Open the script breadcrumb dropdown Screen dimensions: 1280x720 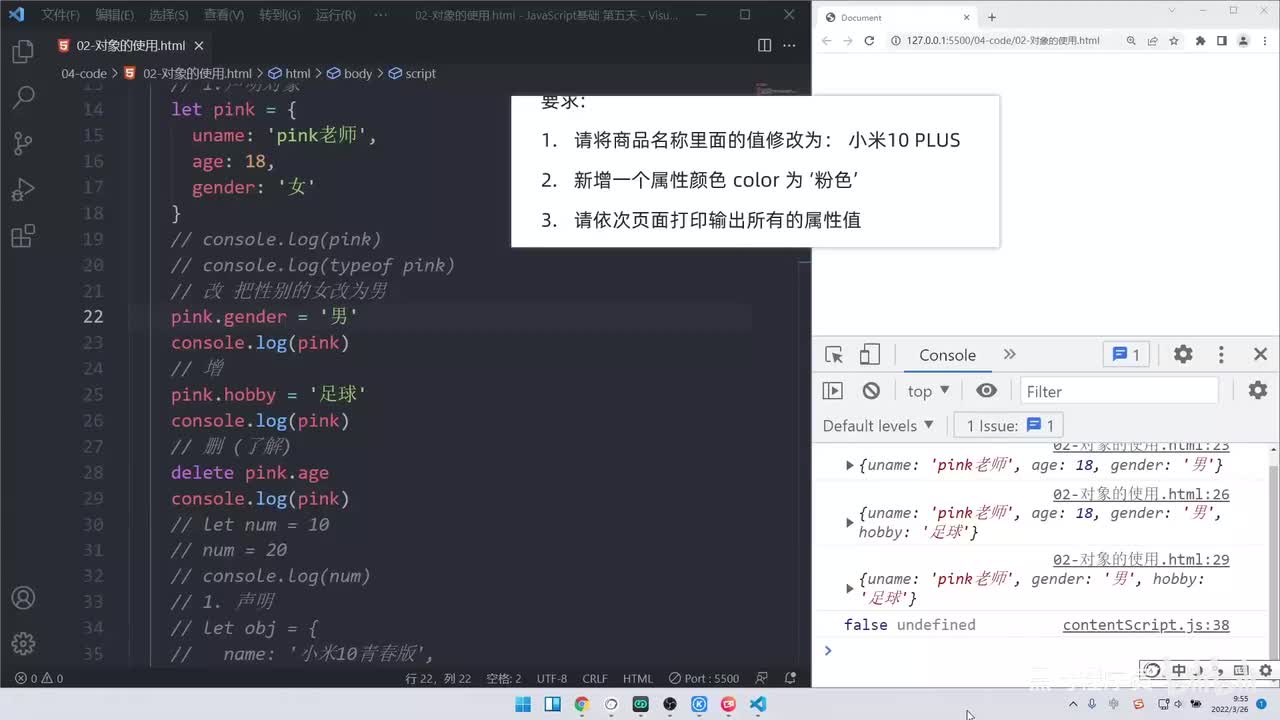click(413, 73)
